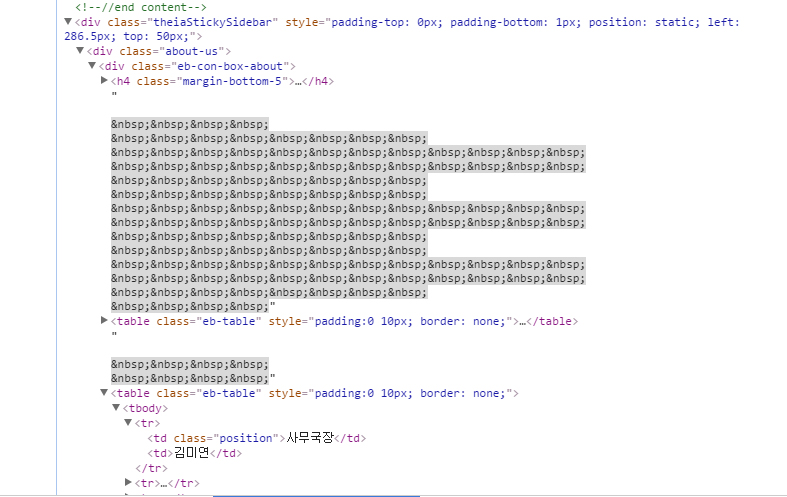Select the end content comment line
The width and height of the screenshot is (787, 497).
tap(141, 8)
